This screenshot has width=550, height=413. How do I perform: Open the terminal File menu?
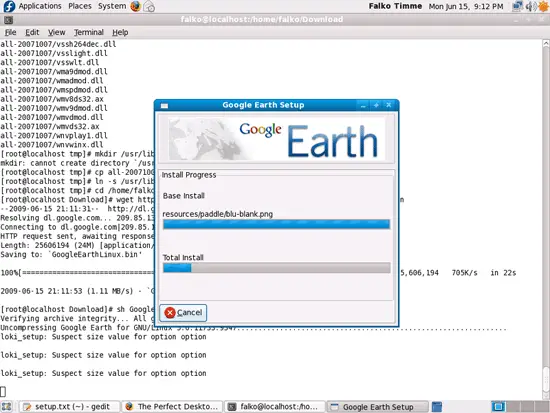click(x=11, y=32)
